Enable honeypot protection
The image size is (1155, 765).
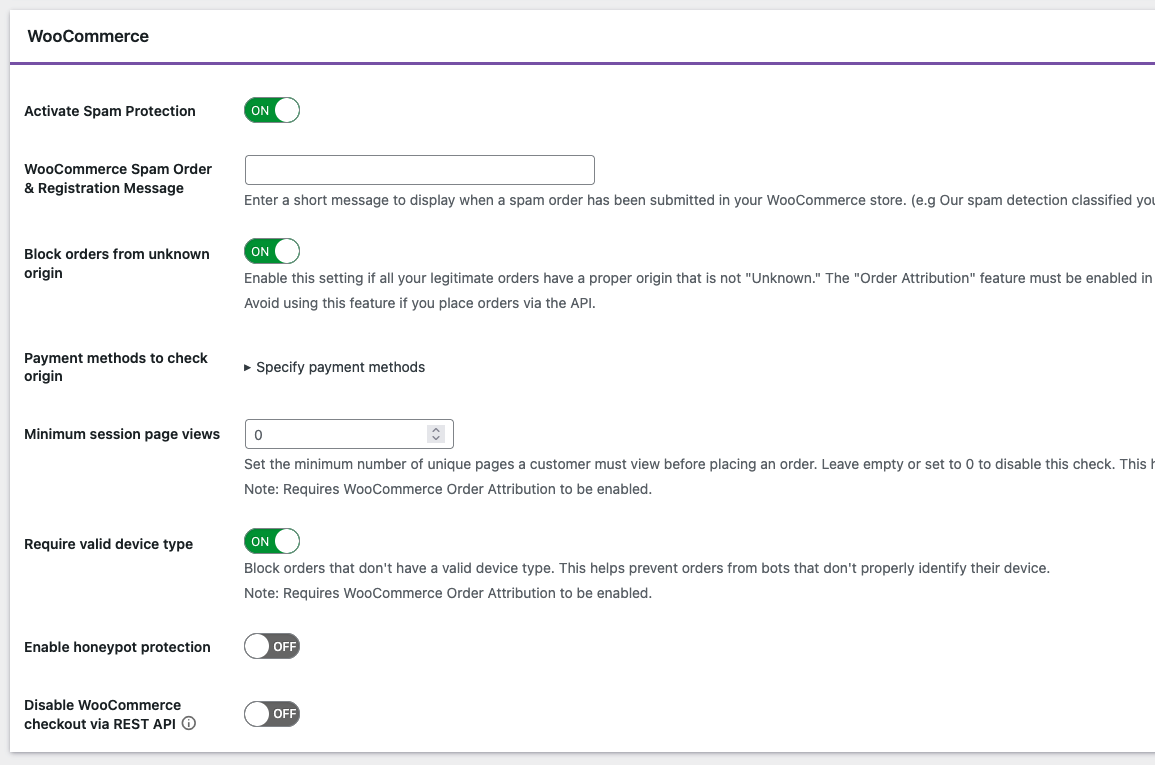[x=271, y=646]
